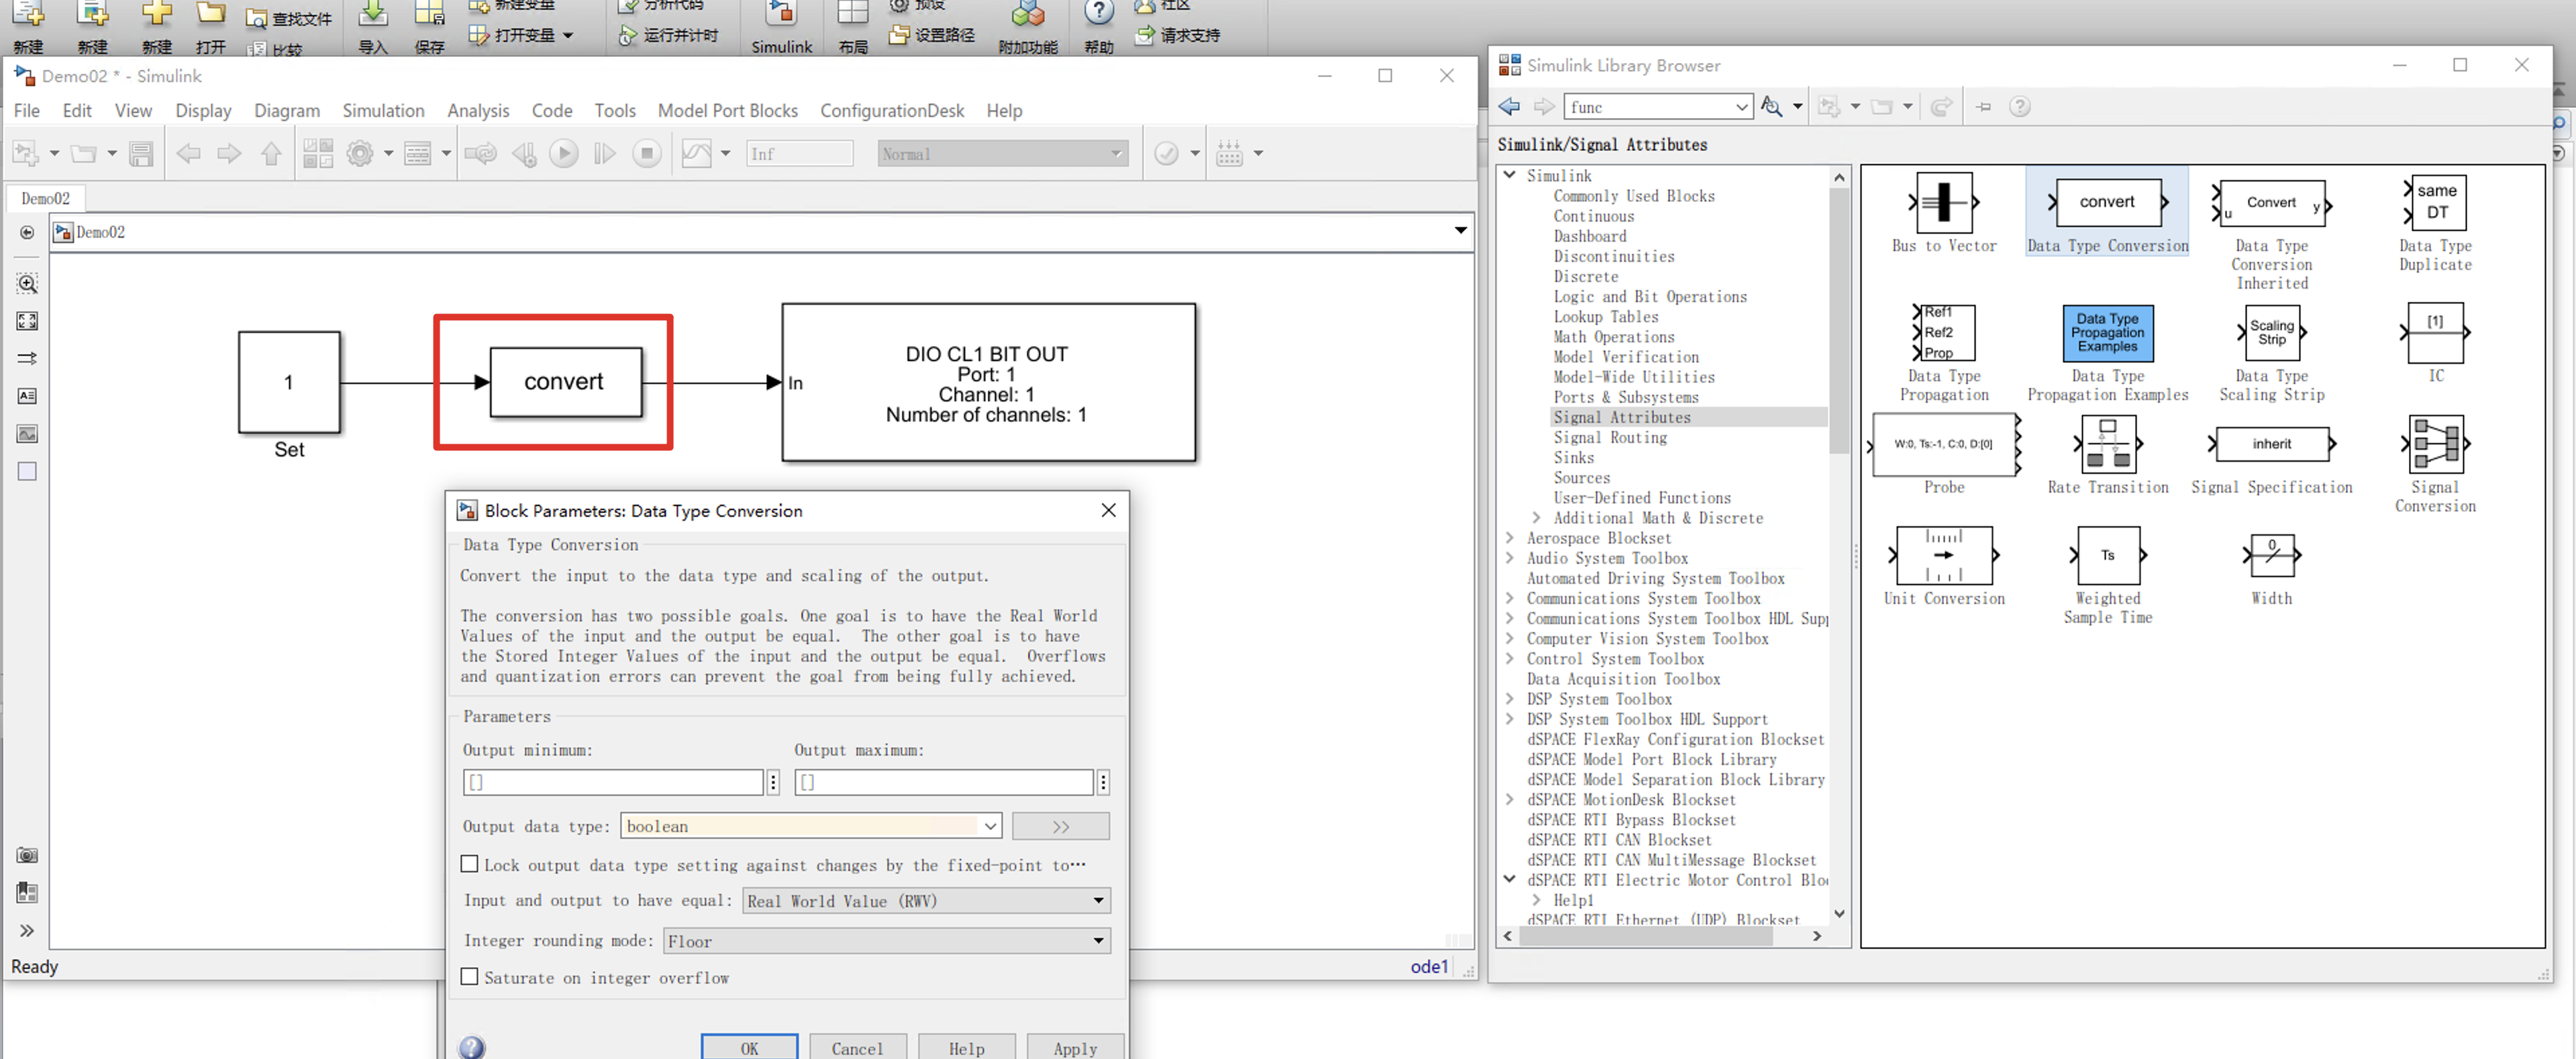Select Commonly Used Blocks in library tree
This screenshot has width=2576, height=1059.
[x=1633, y=196]
